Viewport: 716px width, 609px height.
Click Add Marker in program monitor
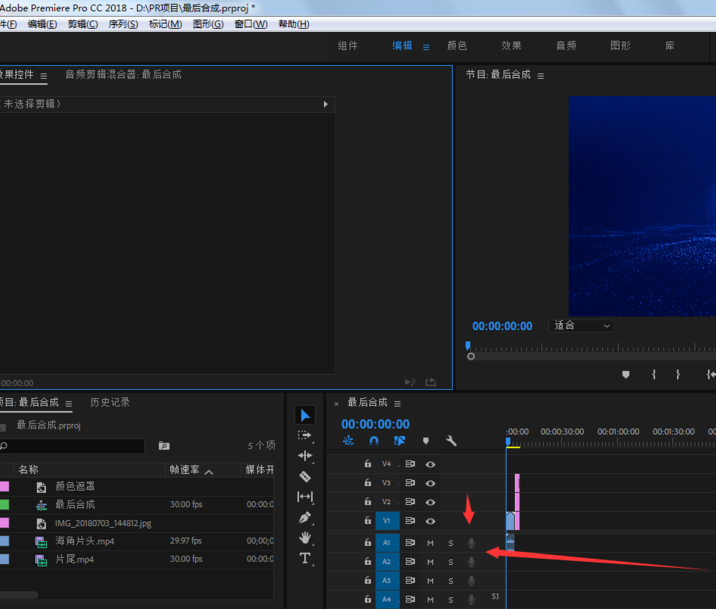coord(626,374)
